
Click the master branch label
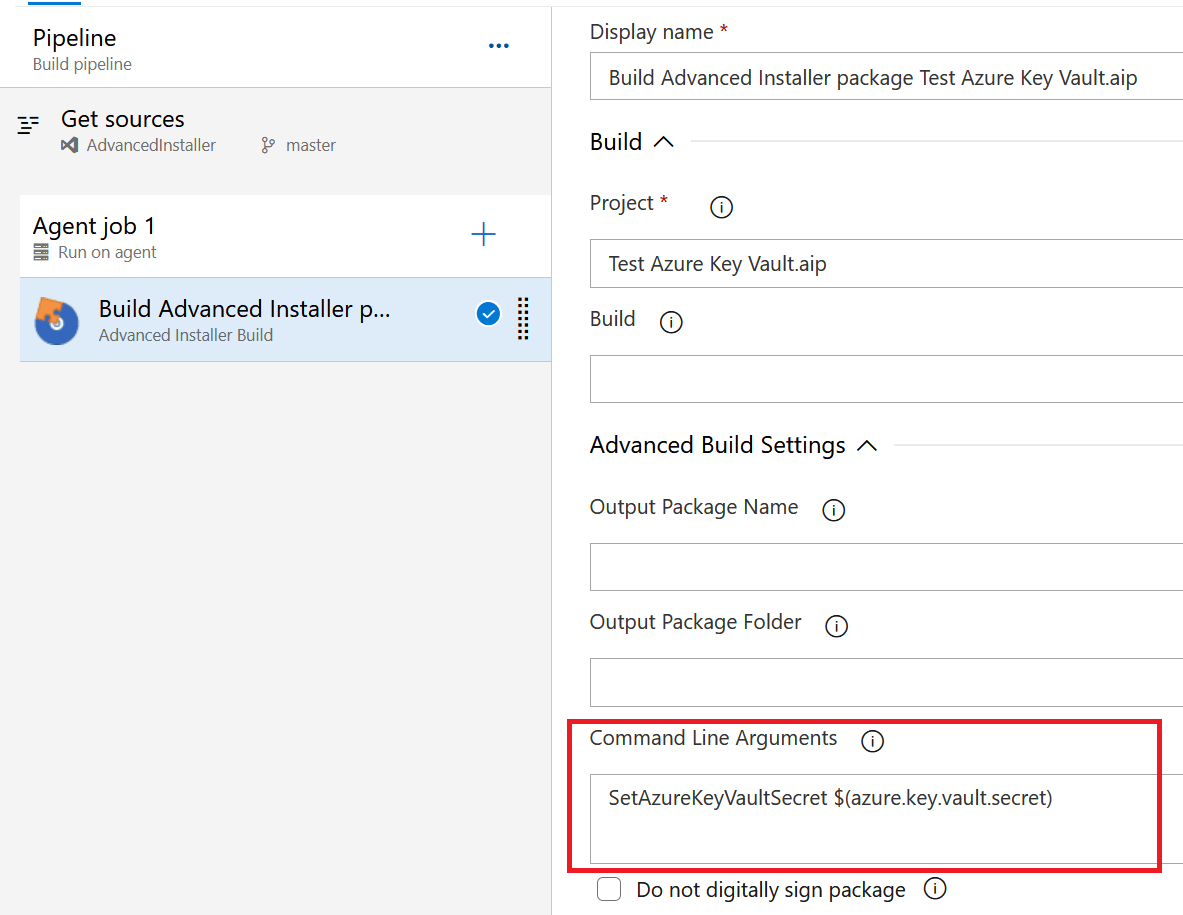click(311, 145)
